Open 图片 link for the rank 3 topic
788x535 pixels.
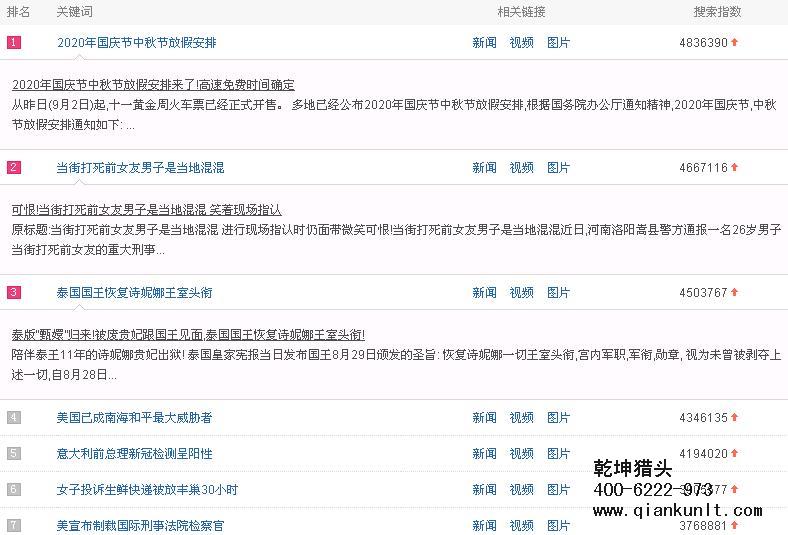pos(558,293)
